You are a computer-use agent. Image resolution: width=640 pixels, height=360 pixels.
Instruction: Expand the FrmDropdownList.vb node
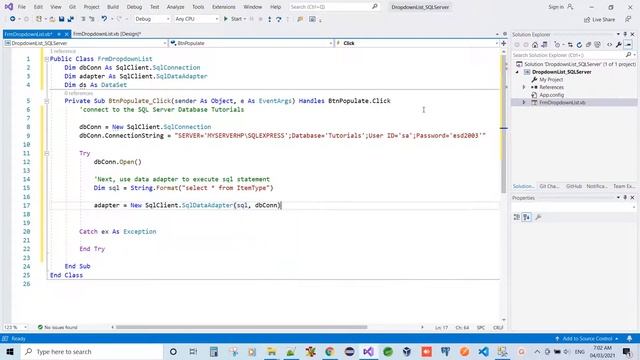[524, 102]
